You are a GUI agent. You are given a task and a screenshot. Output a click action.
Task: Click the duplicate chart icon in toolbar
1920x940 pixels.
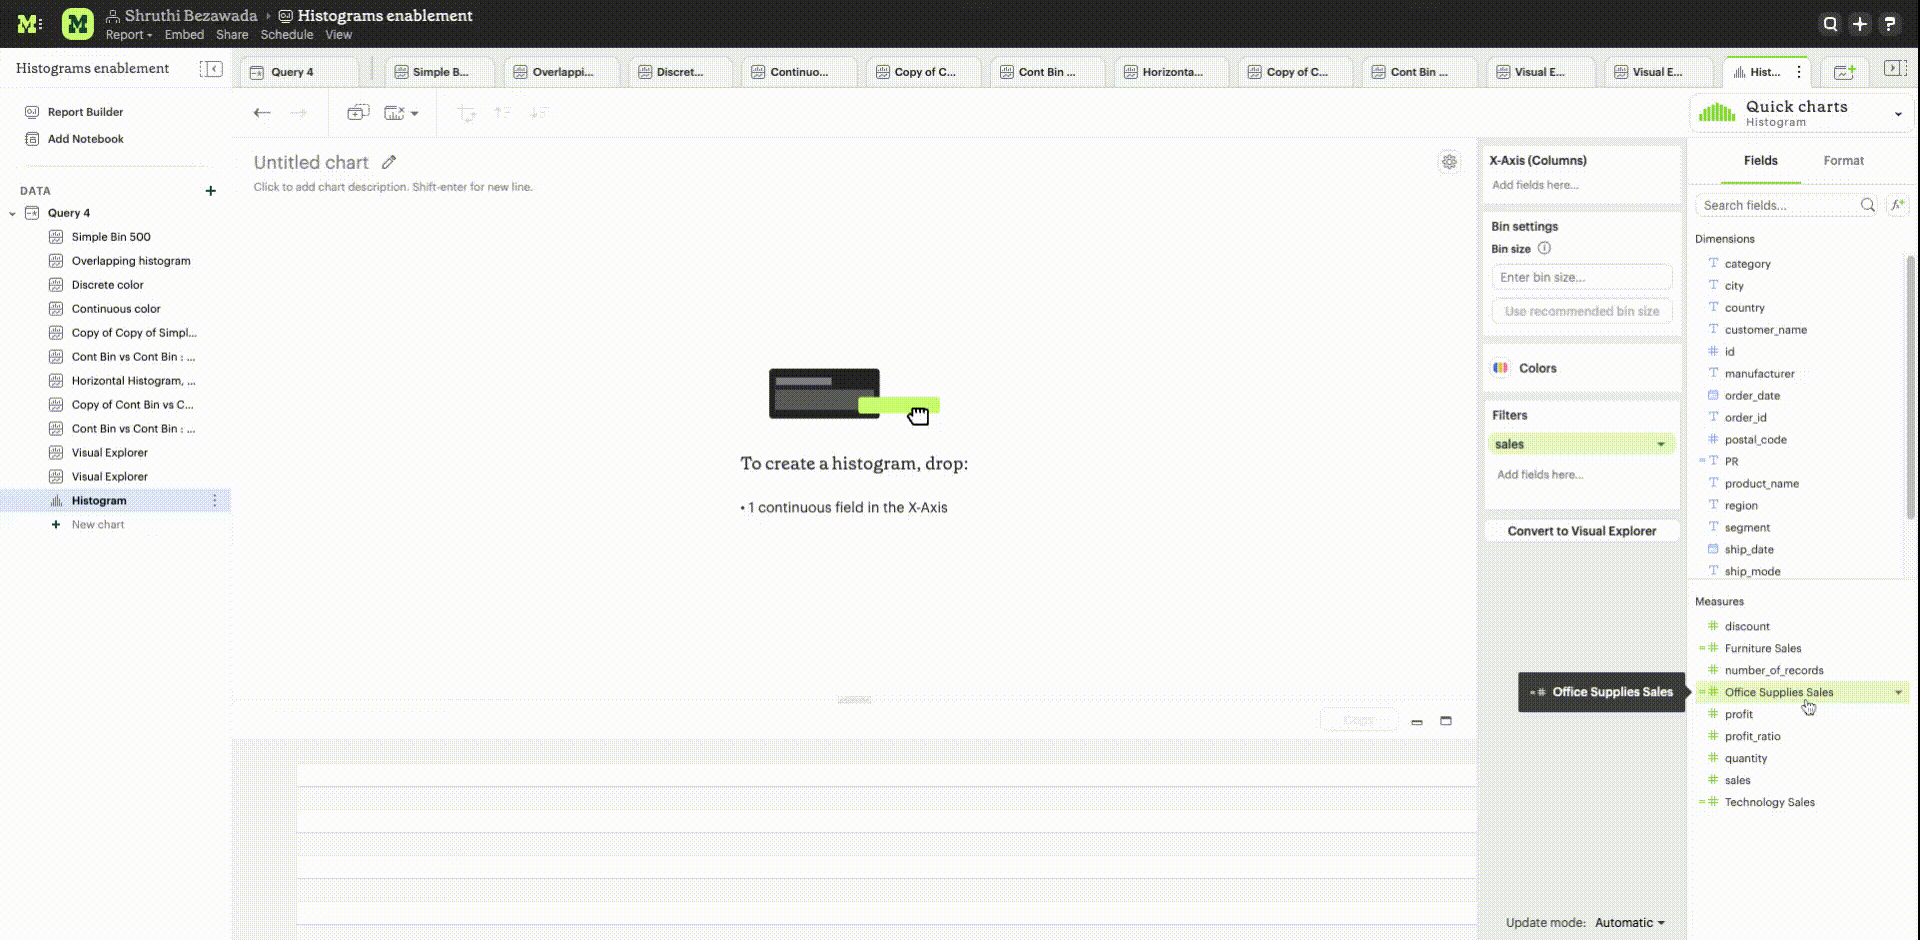pyautogui.click(x=358, y=113)
